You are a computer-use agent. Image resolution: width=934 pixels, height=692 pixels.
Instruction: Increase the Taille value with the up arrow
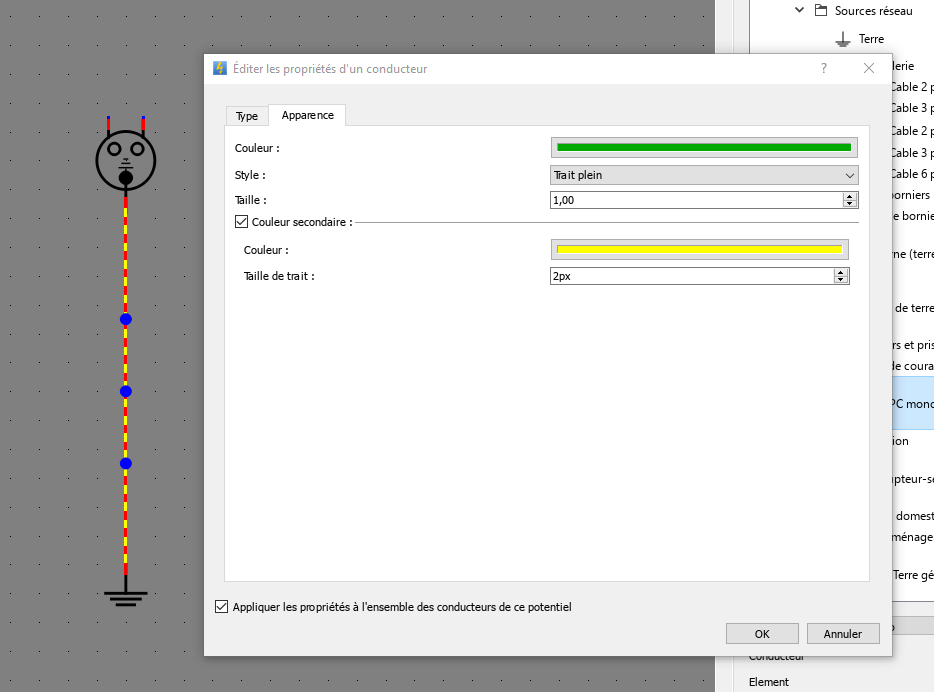tap(850, 196)
